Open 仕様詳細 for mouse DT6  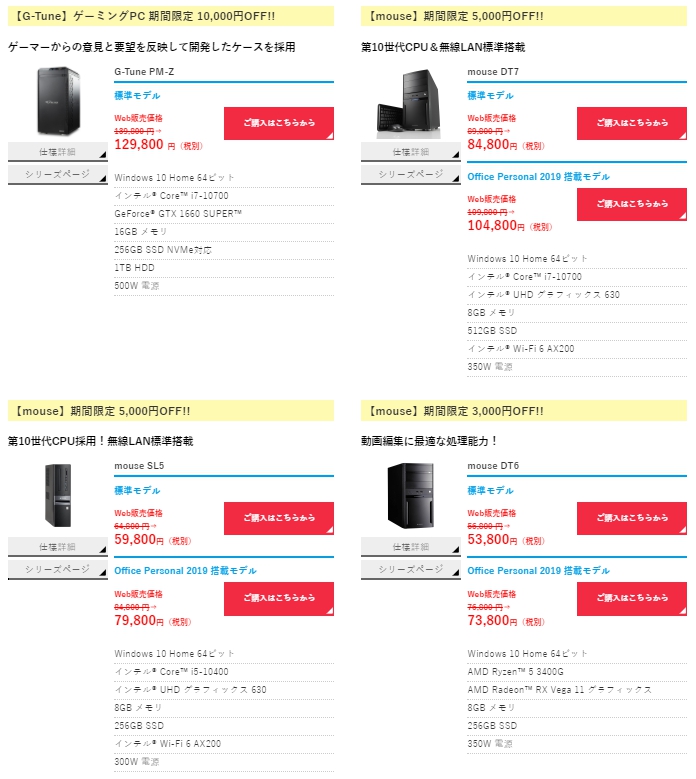[411, 547]
